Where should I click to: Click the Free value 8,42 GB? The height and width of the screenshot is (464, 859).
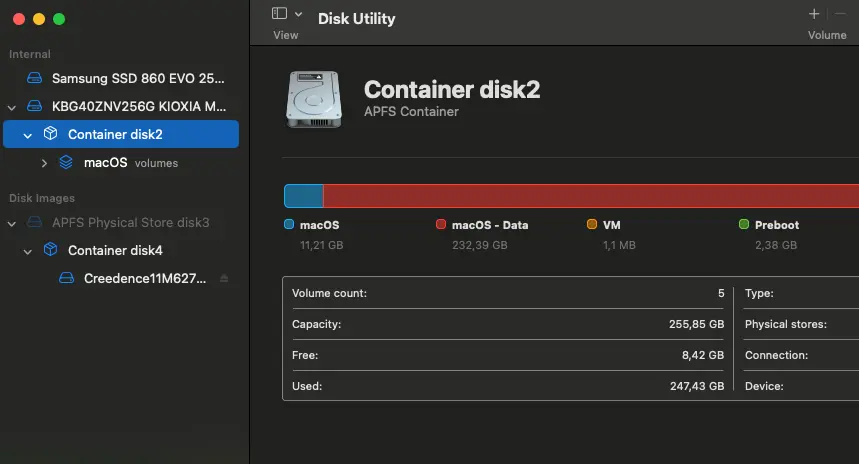point(702,355)
